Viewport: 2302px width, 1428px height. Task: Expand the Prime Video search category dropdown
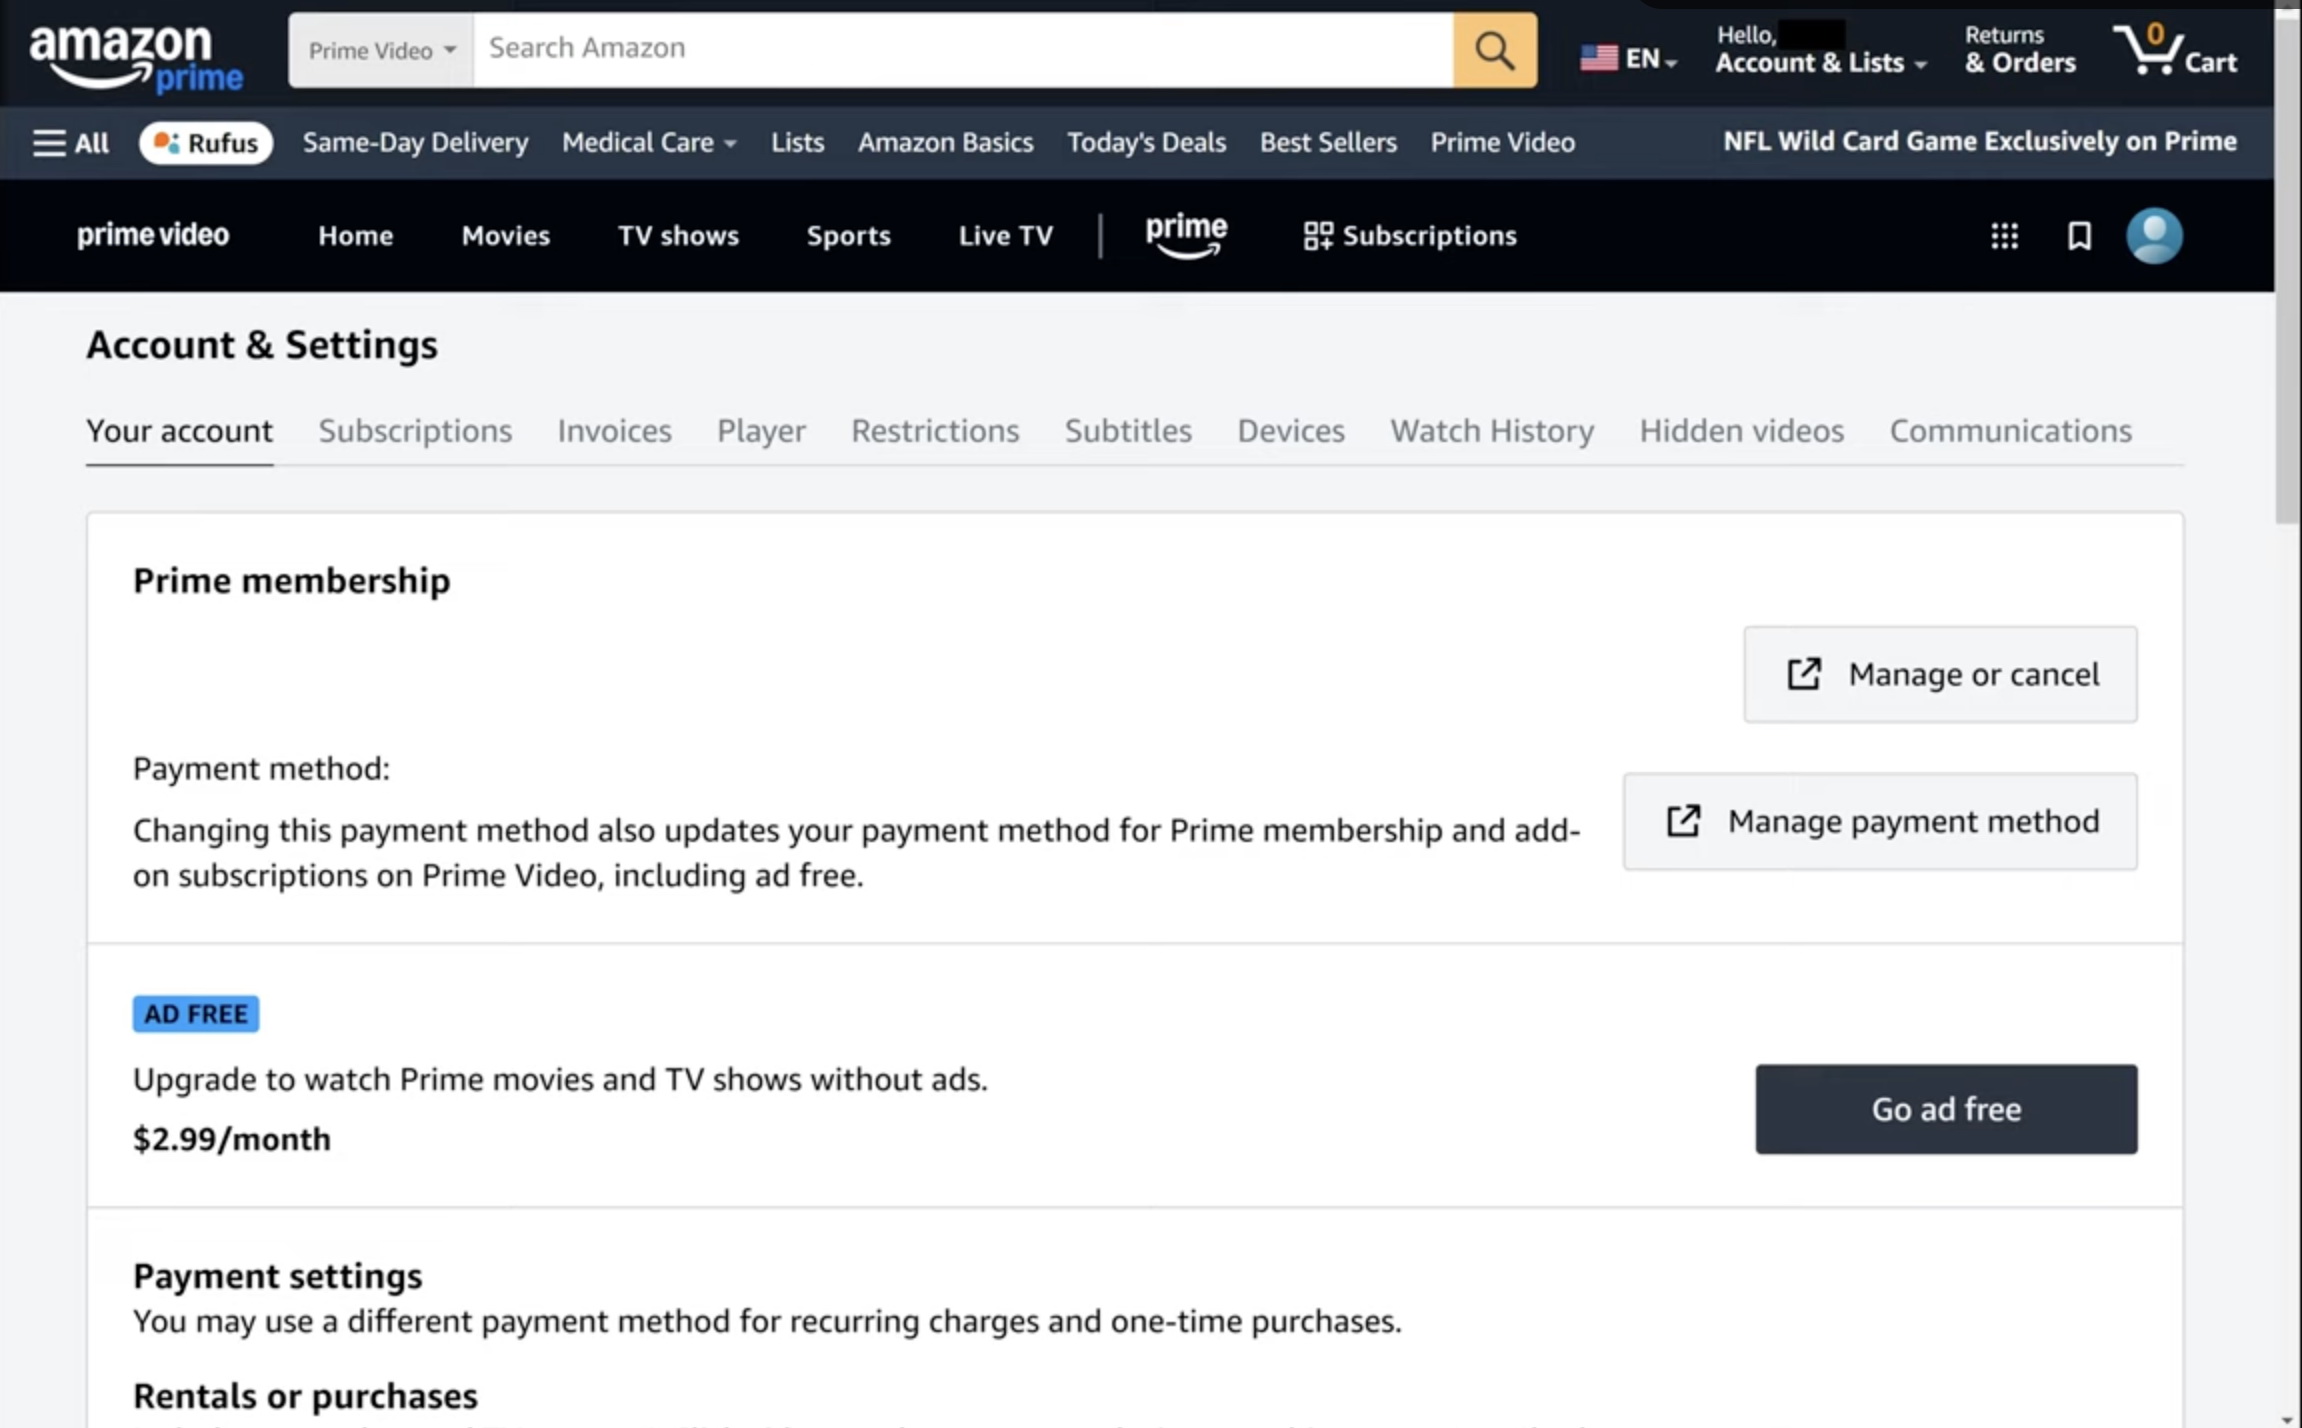pyautogui.click(x=381, y=50)
